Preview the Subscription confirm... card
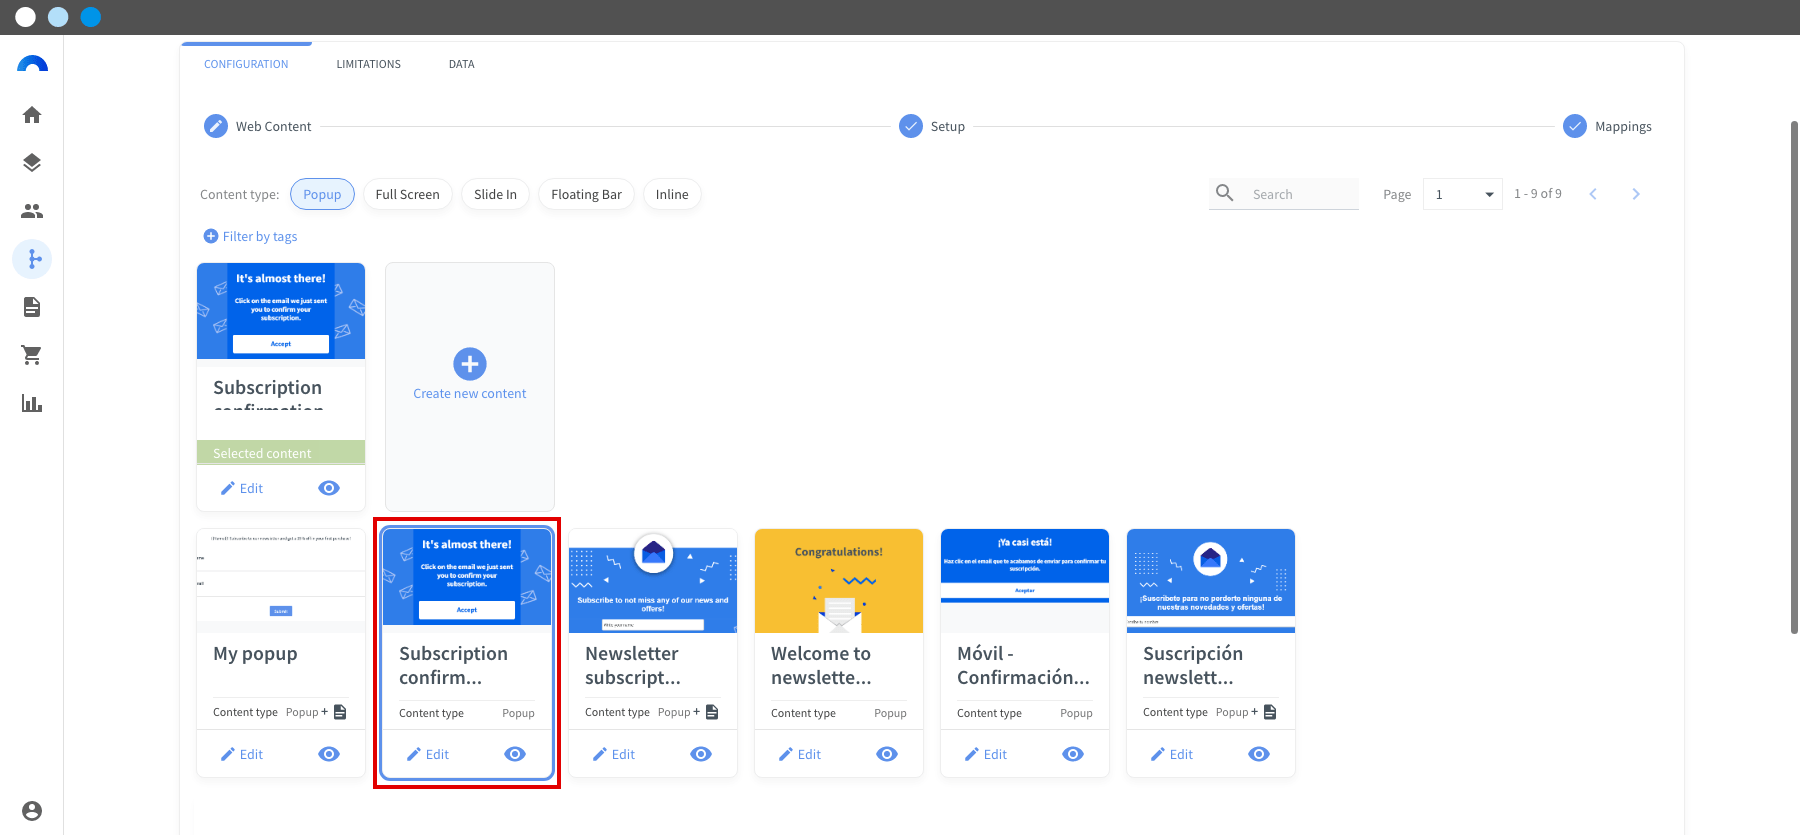The image size is (1800, 835). point(515,754)
